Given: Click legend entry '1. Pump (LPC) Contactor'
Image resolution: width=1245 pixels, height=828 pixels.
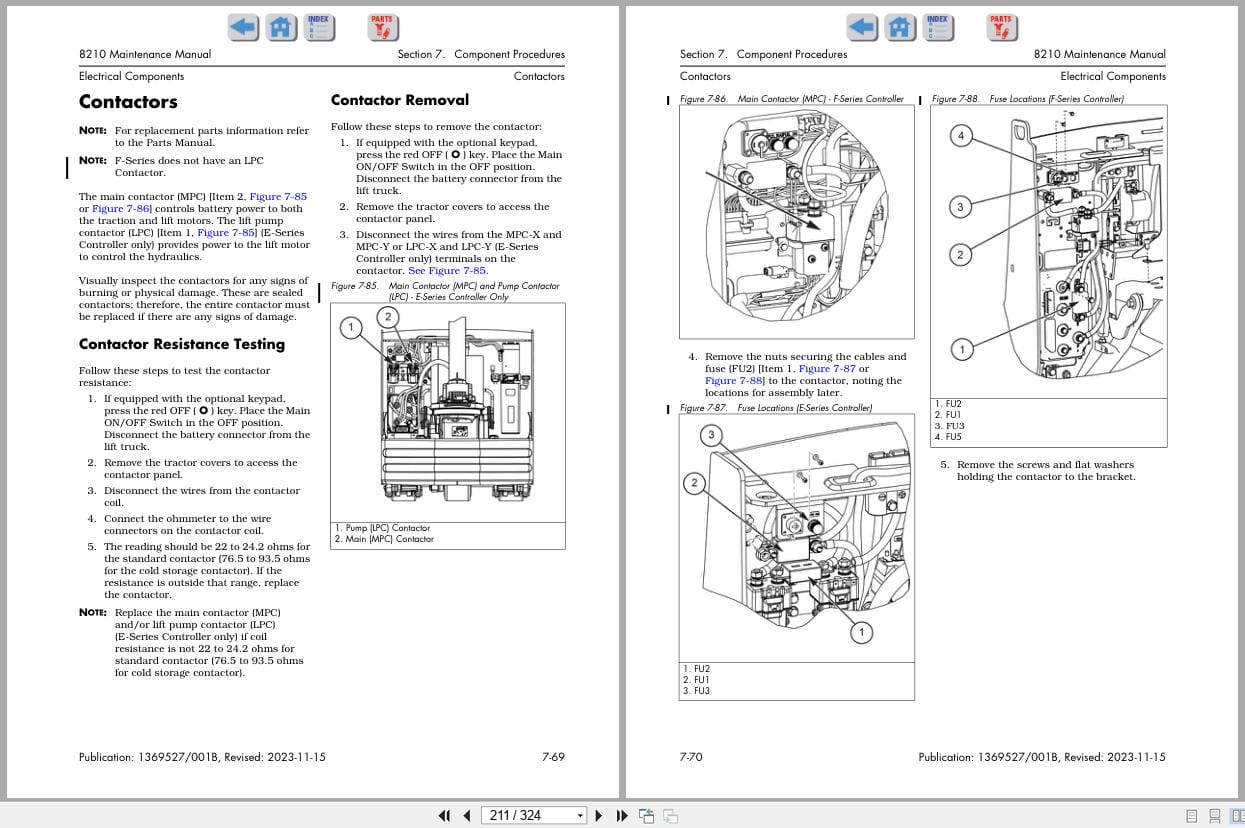Looking at the screenshot, I should click(x=382, y=528).
